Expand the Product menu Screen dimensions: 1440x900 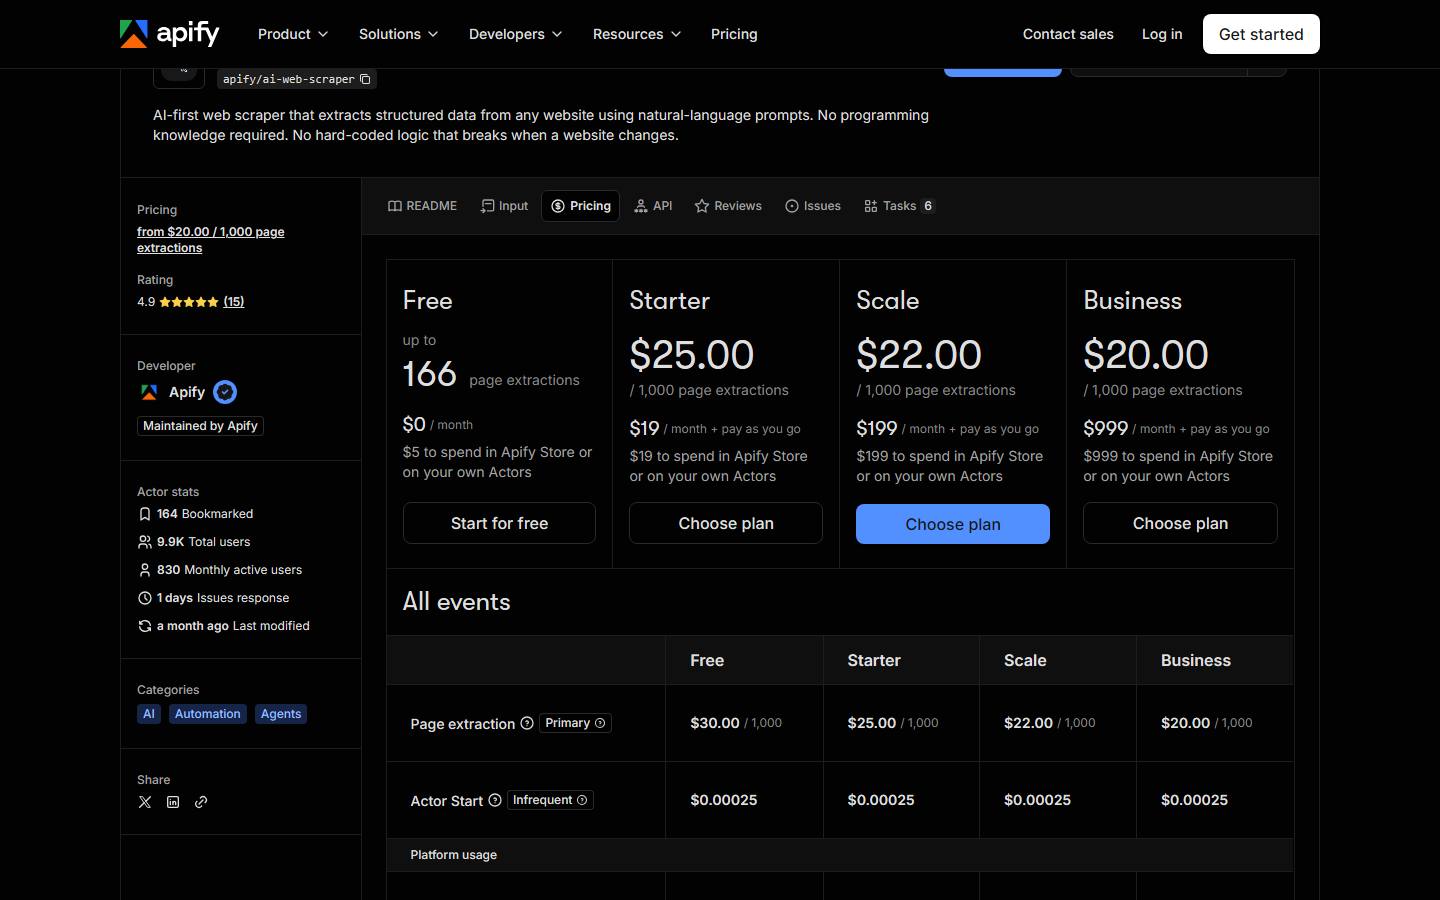pos(293,34)
